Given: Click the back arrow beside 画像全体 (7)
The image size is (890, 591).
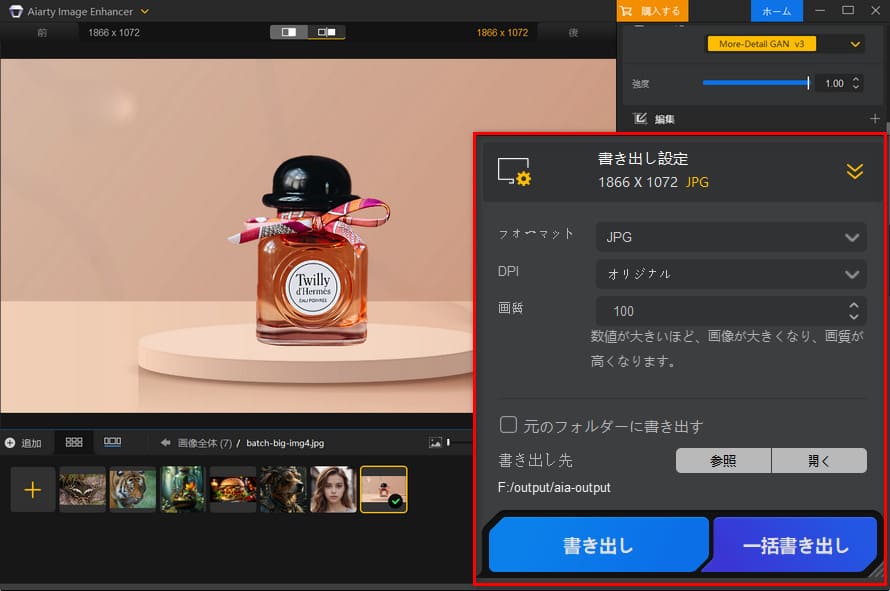Looking at the screenshot, I should tap(165, 442).
